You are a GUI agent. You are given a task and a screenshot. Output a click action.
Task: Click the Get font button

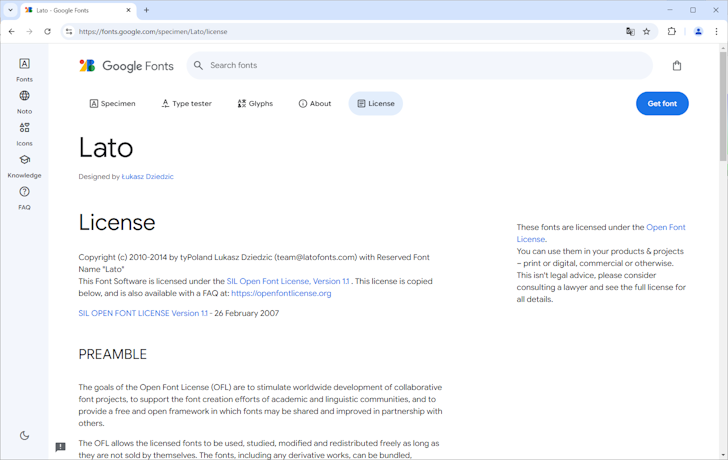pyautogui.click(x=662, y=104)
